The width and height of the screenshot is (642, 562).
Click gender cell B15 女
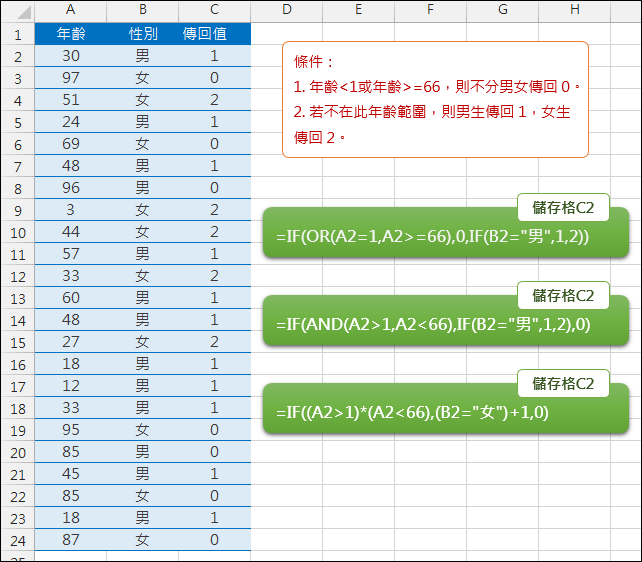pos(142,342)
